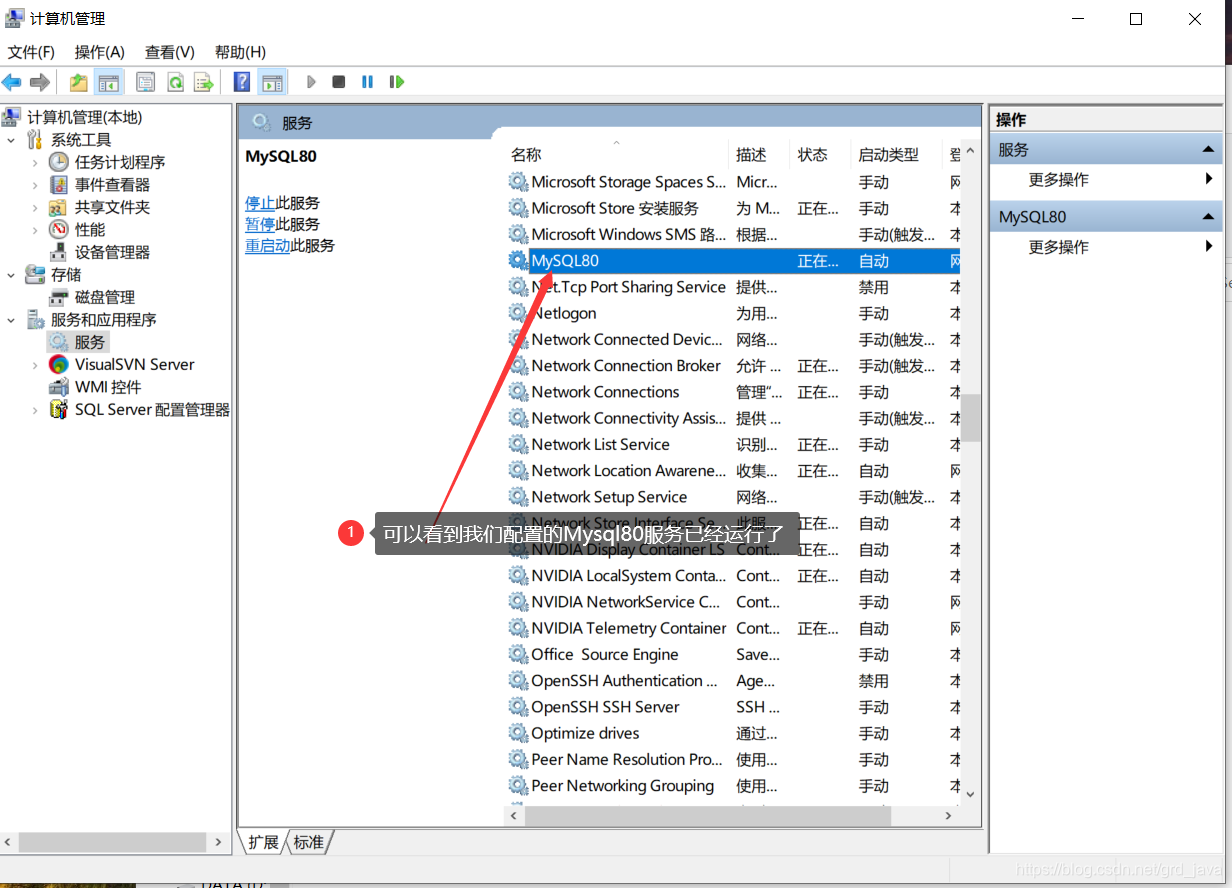Click the SQL Server 配置管理器 icon
Image resolution: width=1232 pixels, height=888 pixels.
click(59, 410)
